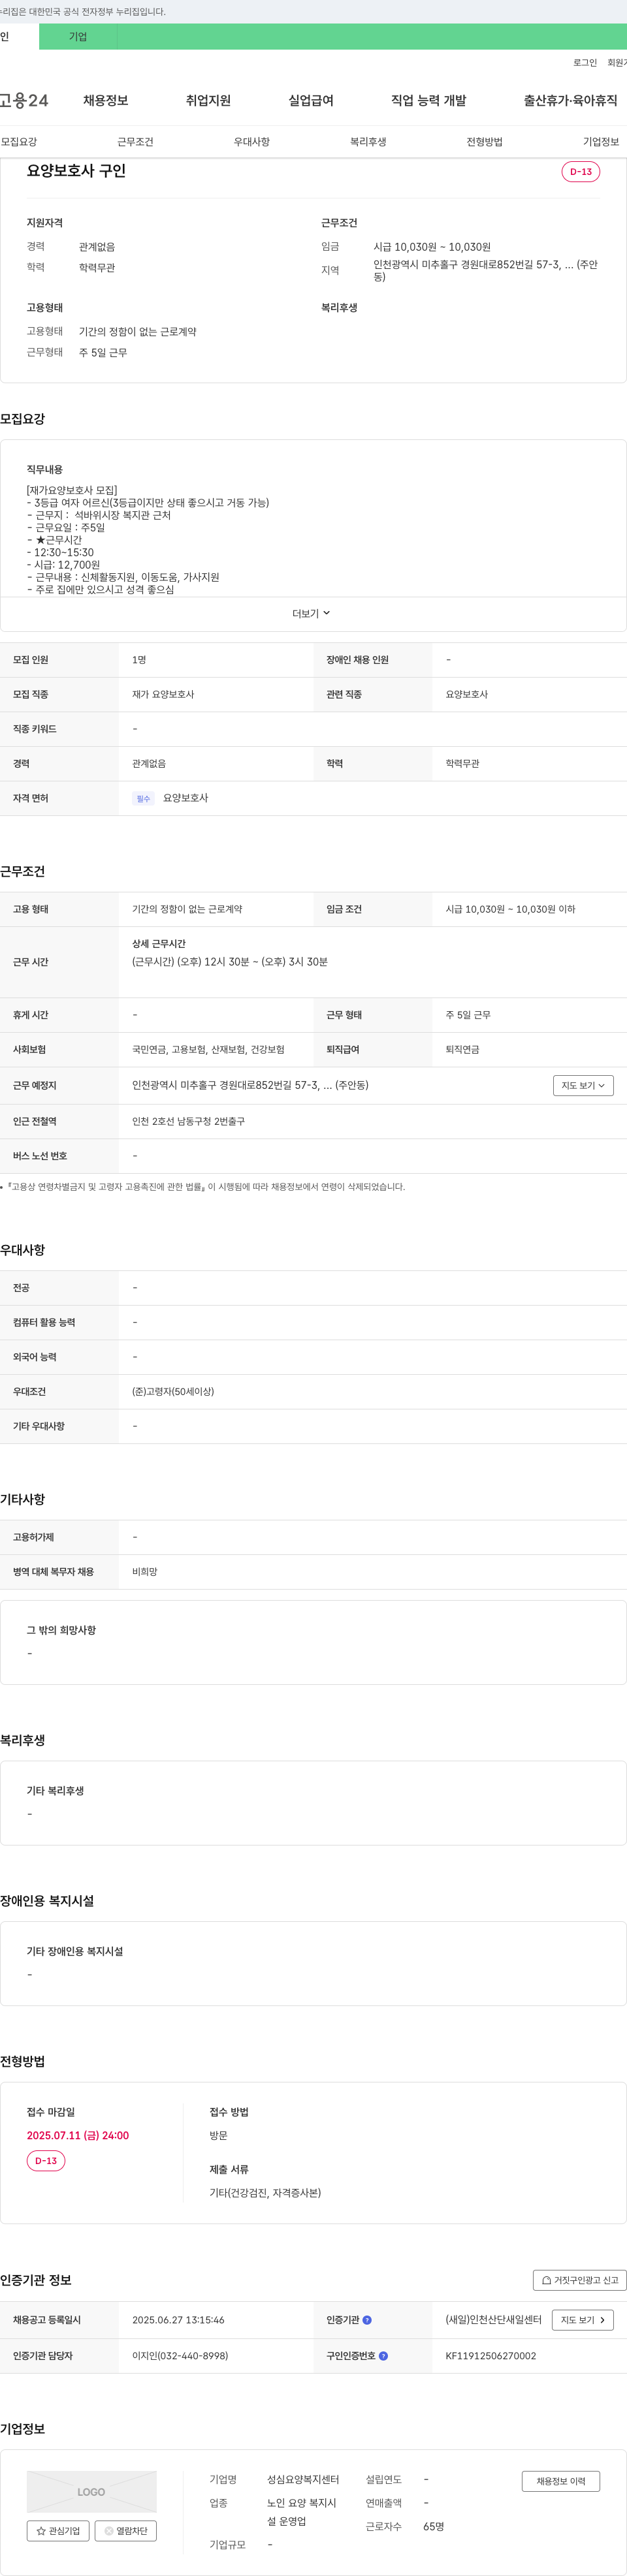Open the 채용정보 이력 button
This screenshot has height=2576, width=627.
561,2481
